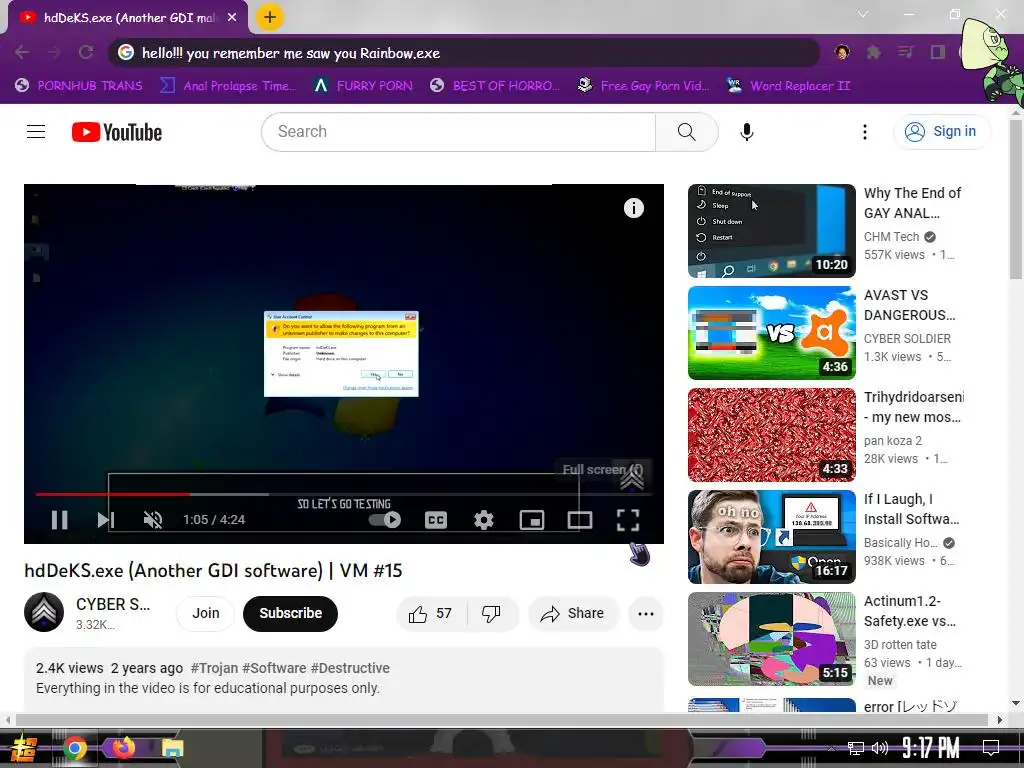
Task: Share this video
Action: [572, 613]
